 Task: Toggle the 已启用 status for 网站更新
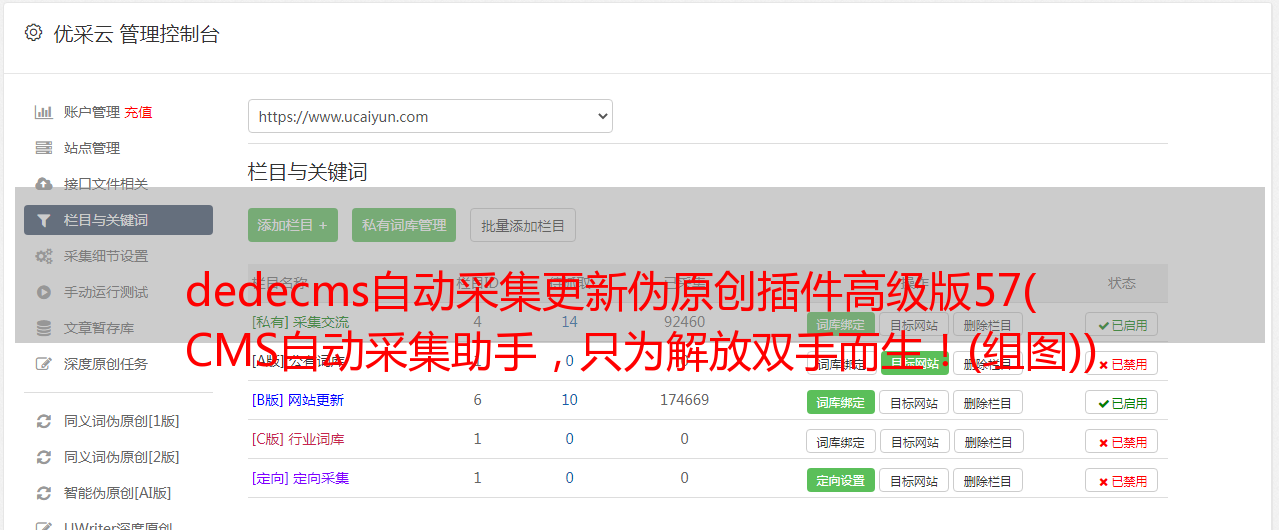[x=1122, y=402]
